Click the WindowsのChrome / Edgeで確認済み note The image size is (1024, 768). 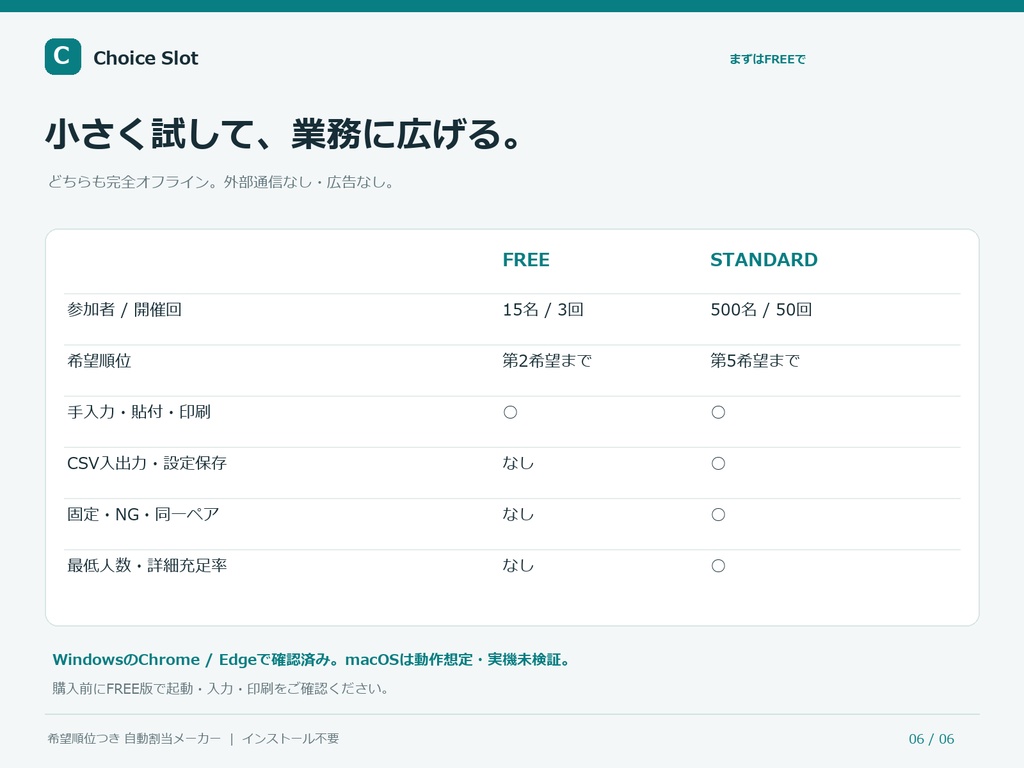(313, 660)
